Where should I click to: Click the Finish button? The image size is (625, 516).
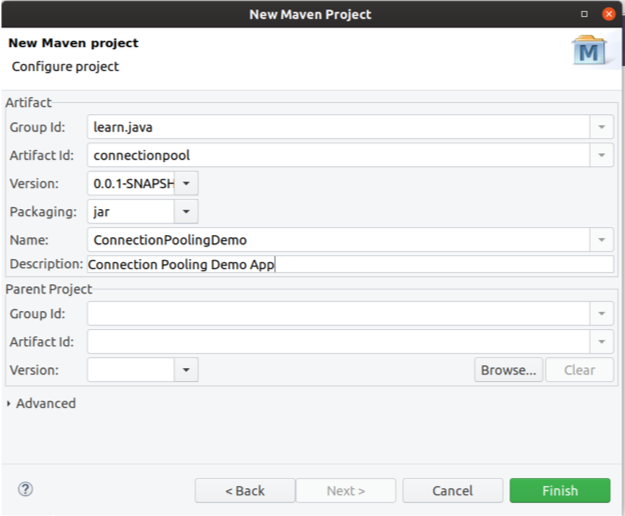(x=560, y=490)
